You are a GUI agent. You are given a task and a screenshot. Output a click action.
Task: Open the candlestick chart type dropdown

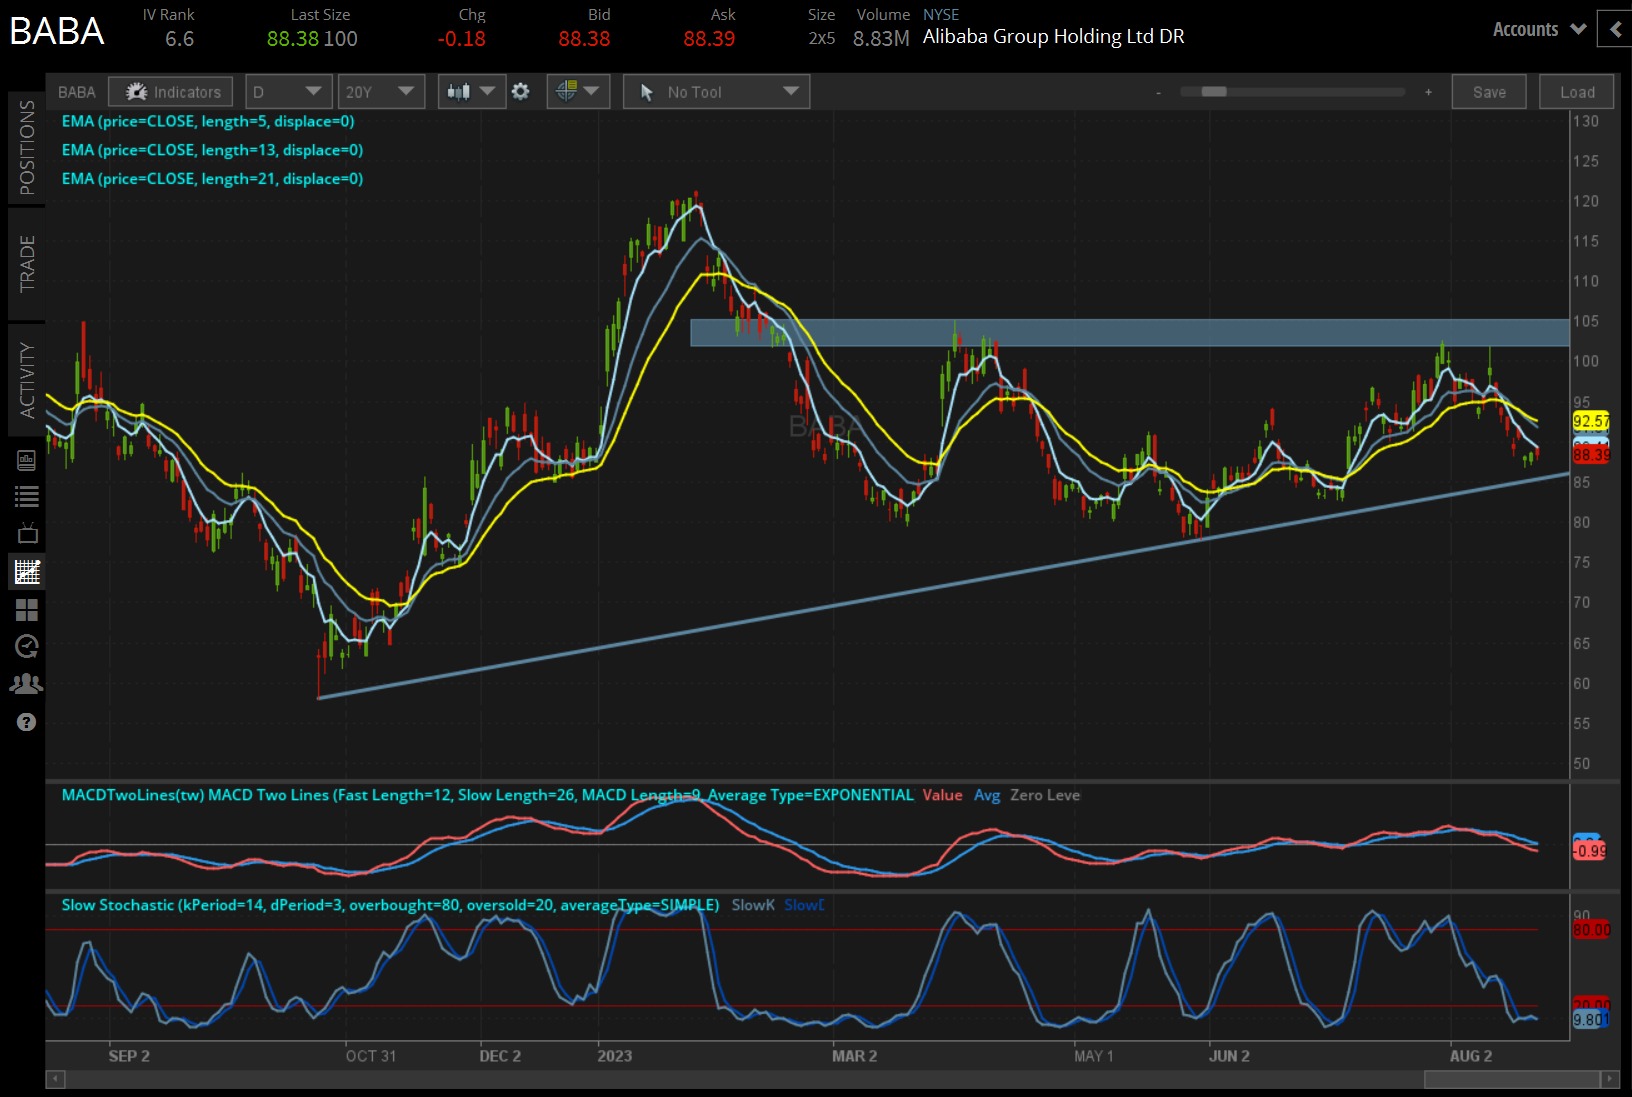(x=471, y=92)
